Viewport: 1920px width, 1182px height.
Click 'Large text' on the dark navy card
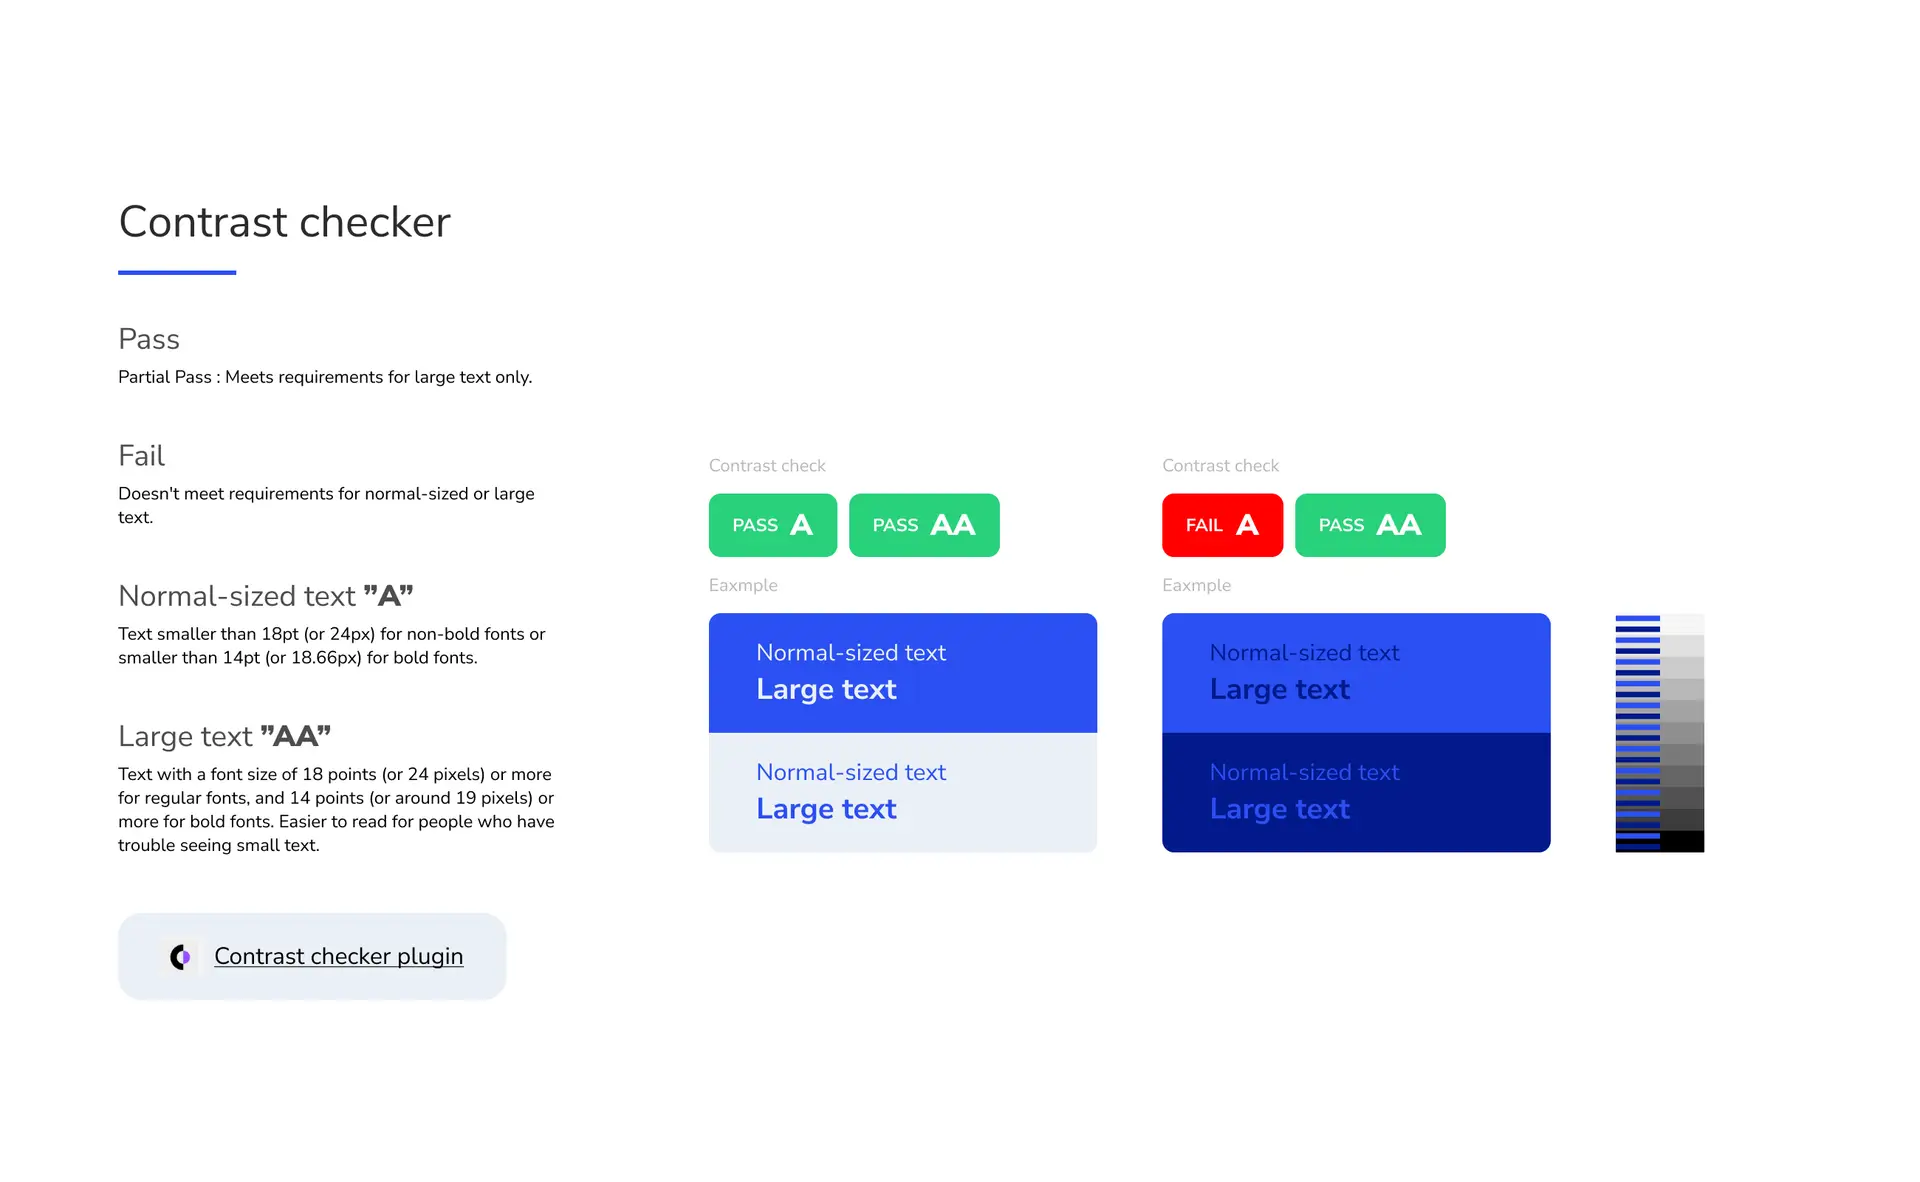pos(1279,809)
